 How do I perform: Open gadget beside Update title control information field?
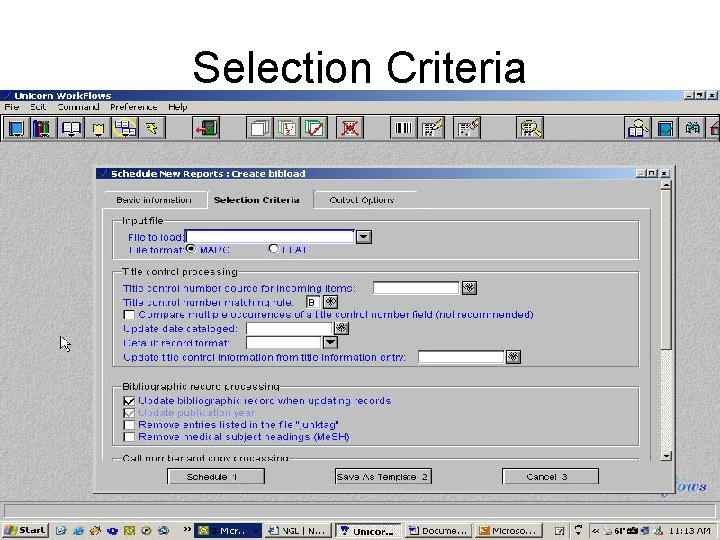pyautogui.click(x=513, y=357)
